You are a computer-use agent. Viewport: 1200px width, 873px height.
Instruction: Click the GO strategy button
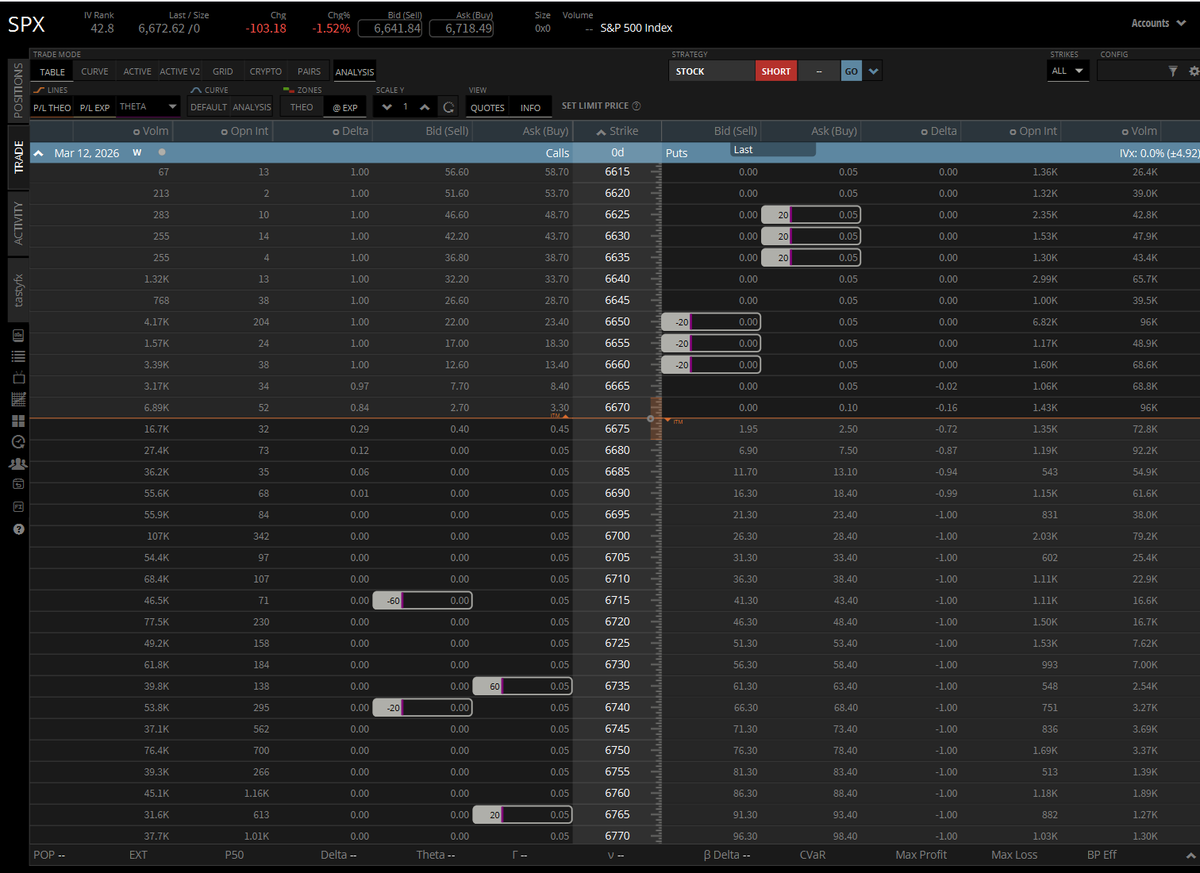851,71
